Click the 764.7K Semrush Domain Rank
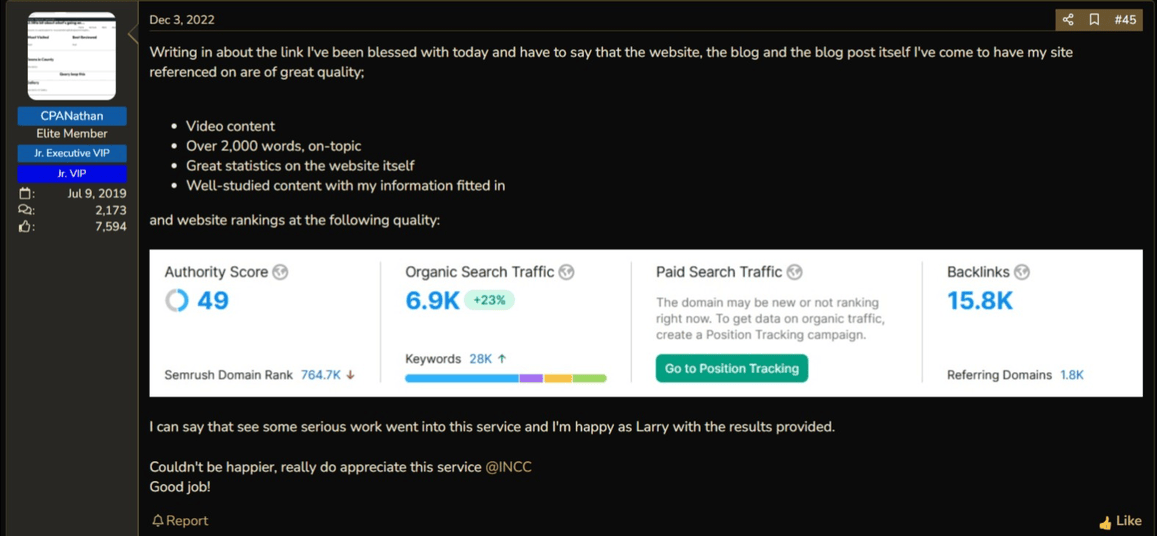The image size is (1157, 536). pyautogui.click(x=321, y=375)
